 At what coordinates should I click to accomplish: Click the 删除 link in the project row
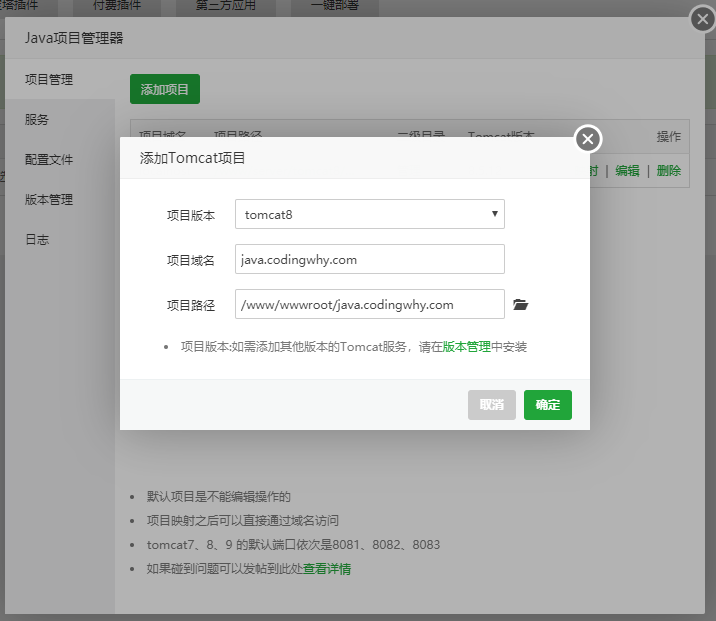tap(668, 171)
